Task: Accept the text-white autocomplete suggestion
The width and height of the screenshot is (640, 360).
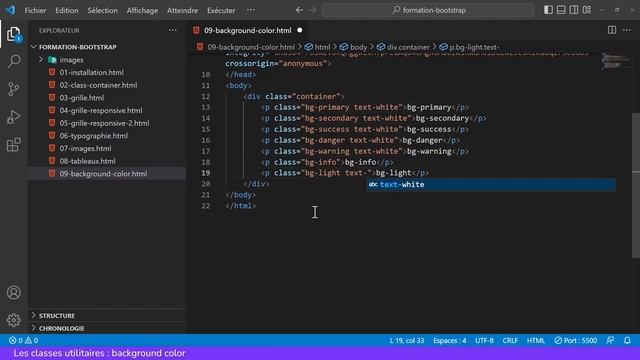Action: pyautogui.click(x=491, y=184)
